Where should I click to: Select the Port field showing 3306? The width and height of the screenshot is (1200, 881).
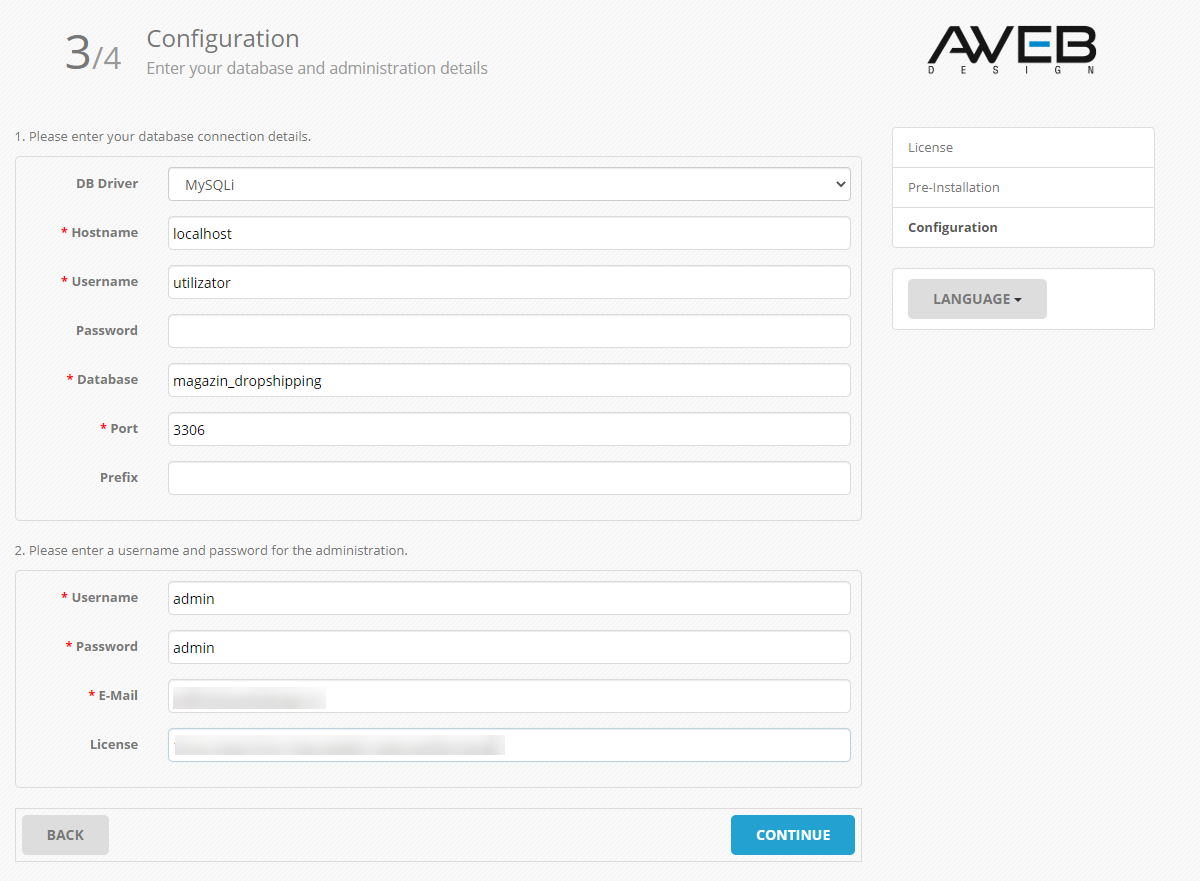(509, 429)
